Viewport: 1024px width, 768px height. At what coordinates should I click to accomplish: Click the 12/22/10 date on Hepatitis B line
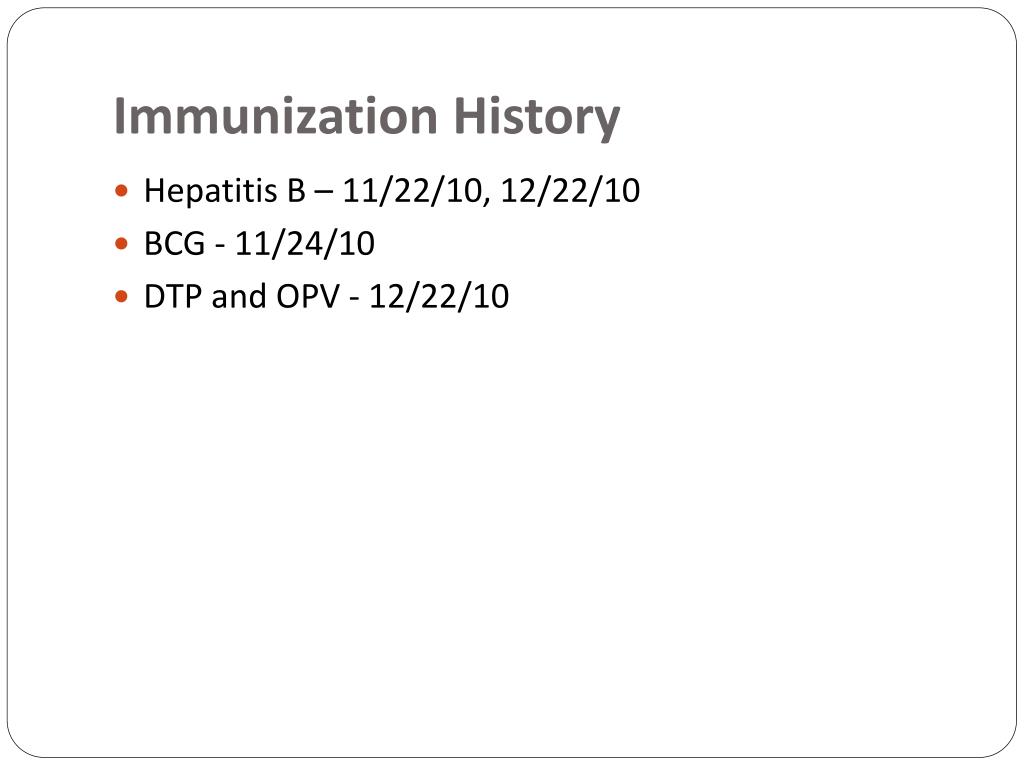pyautogui.click(x=570, y=191)
